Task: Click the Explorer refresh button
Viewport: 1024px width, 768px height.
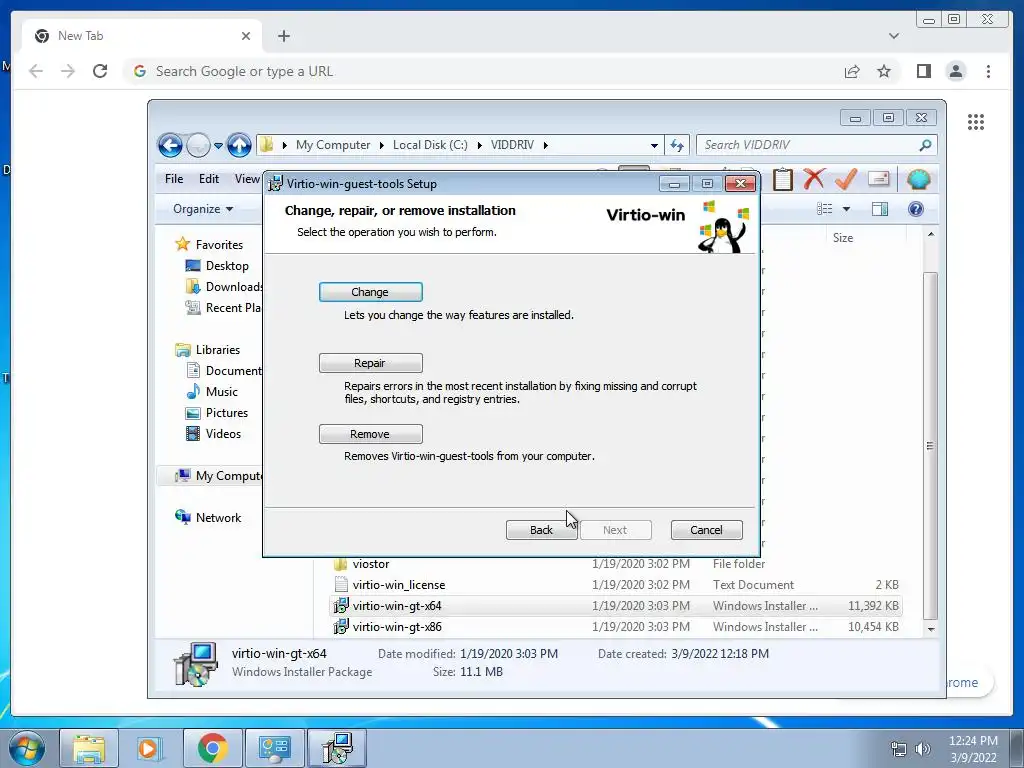Action: click(x=677, y=145)
